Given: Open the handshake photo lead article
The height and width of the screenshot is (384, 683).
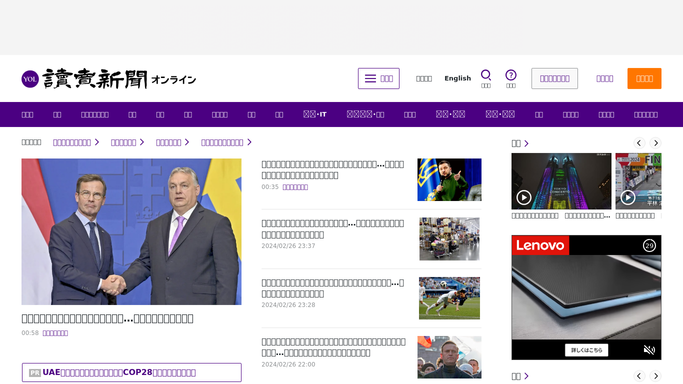Looking at the screenshot, I should click(x=131, y=232).
